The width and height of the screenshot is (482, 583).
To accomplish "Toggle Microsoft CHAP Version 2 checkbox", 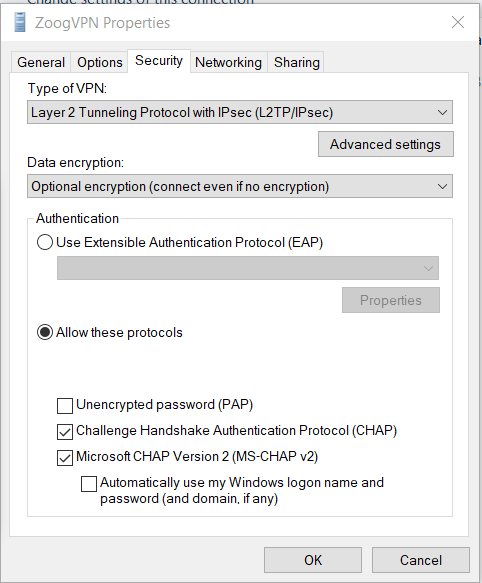I will coord(65,458).
